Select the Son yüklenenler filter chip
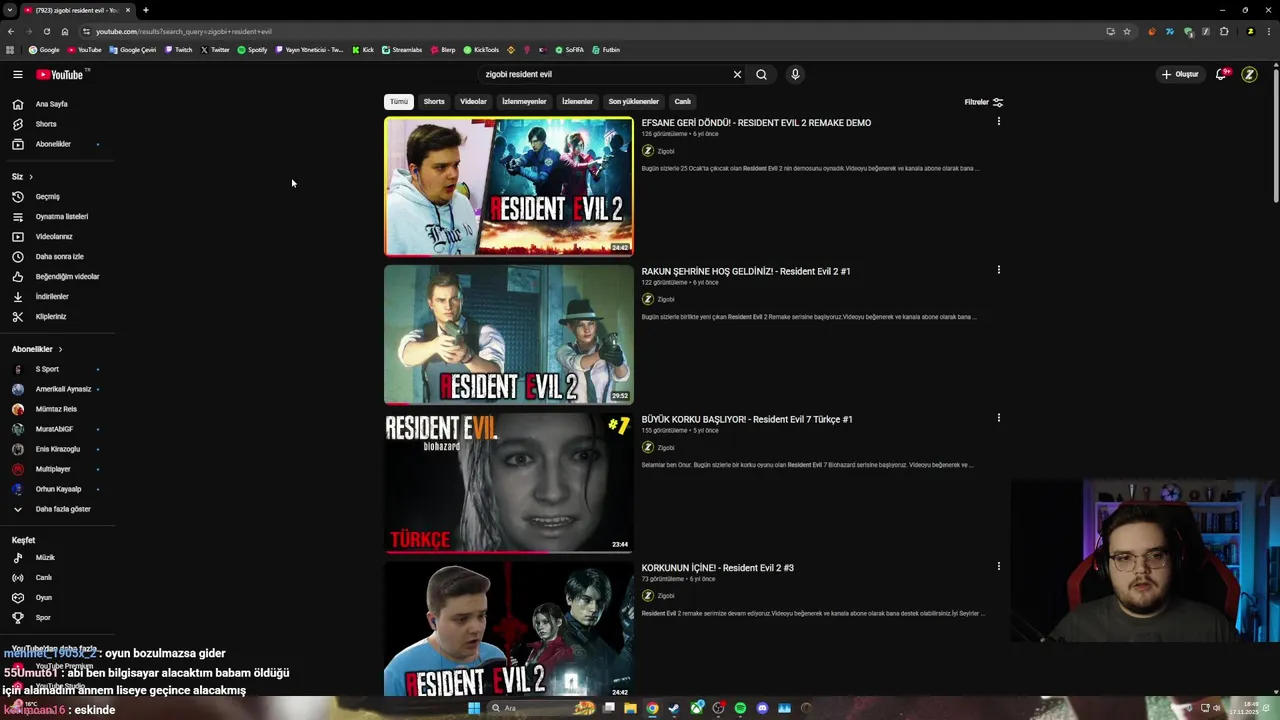The width and height of the screenshot is (1280, 720). coord(633,101)
